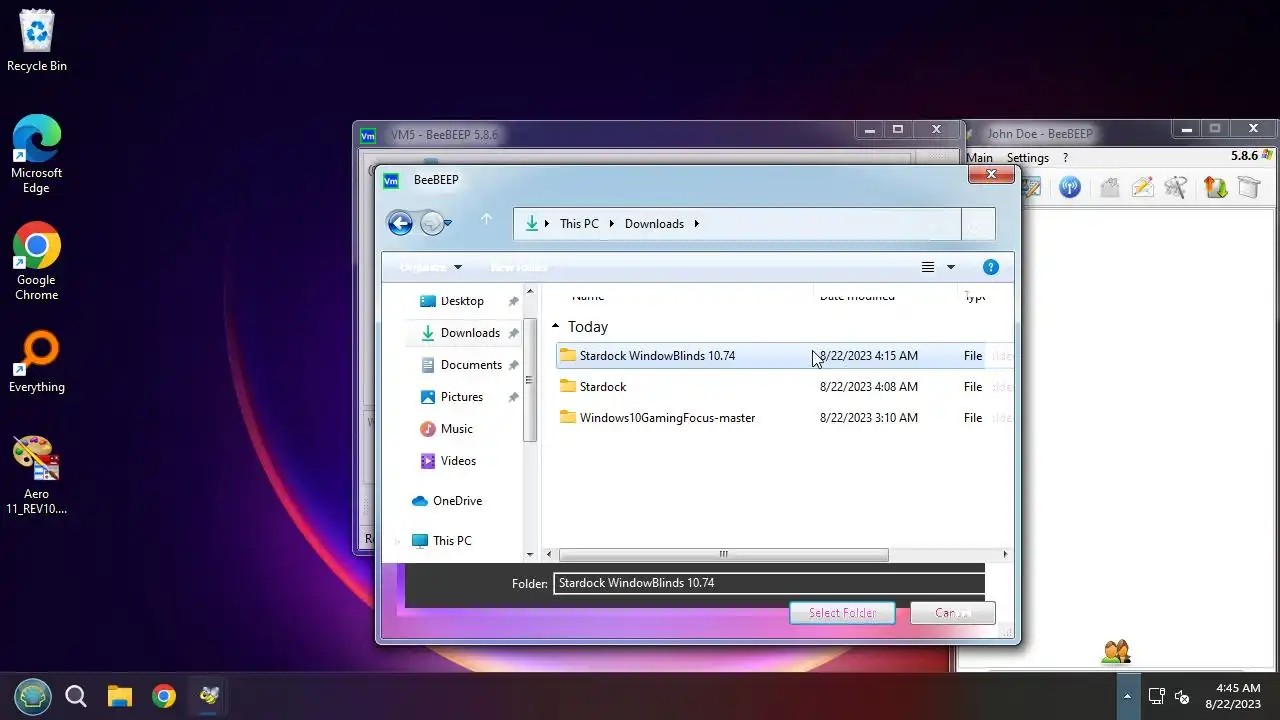This screenshot has width=1280, height=720.
Task: Click the network icon in system tray
Action: [x=1156, y=696]
